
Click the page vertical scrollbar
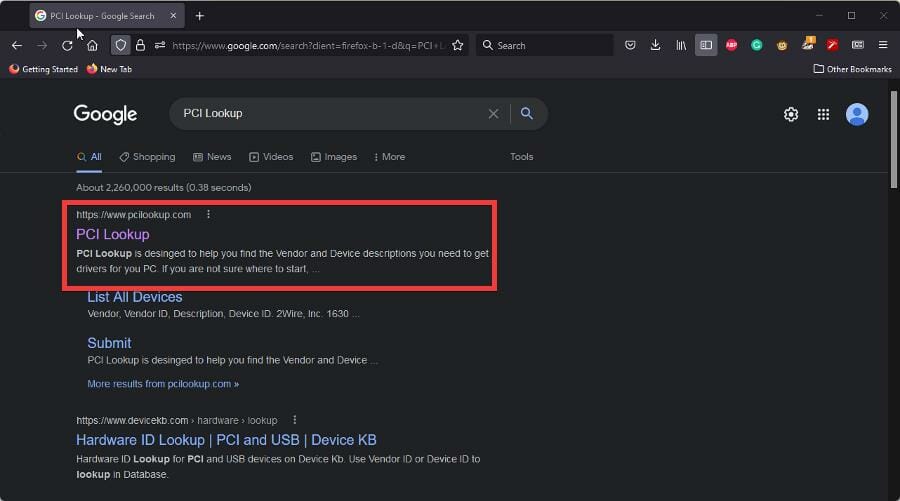click(x=894, y=139)
